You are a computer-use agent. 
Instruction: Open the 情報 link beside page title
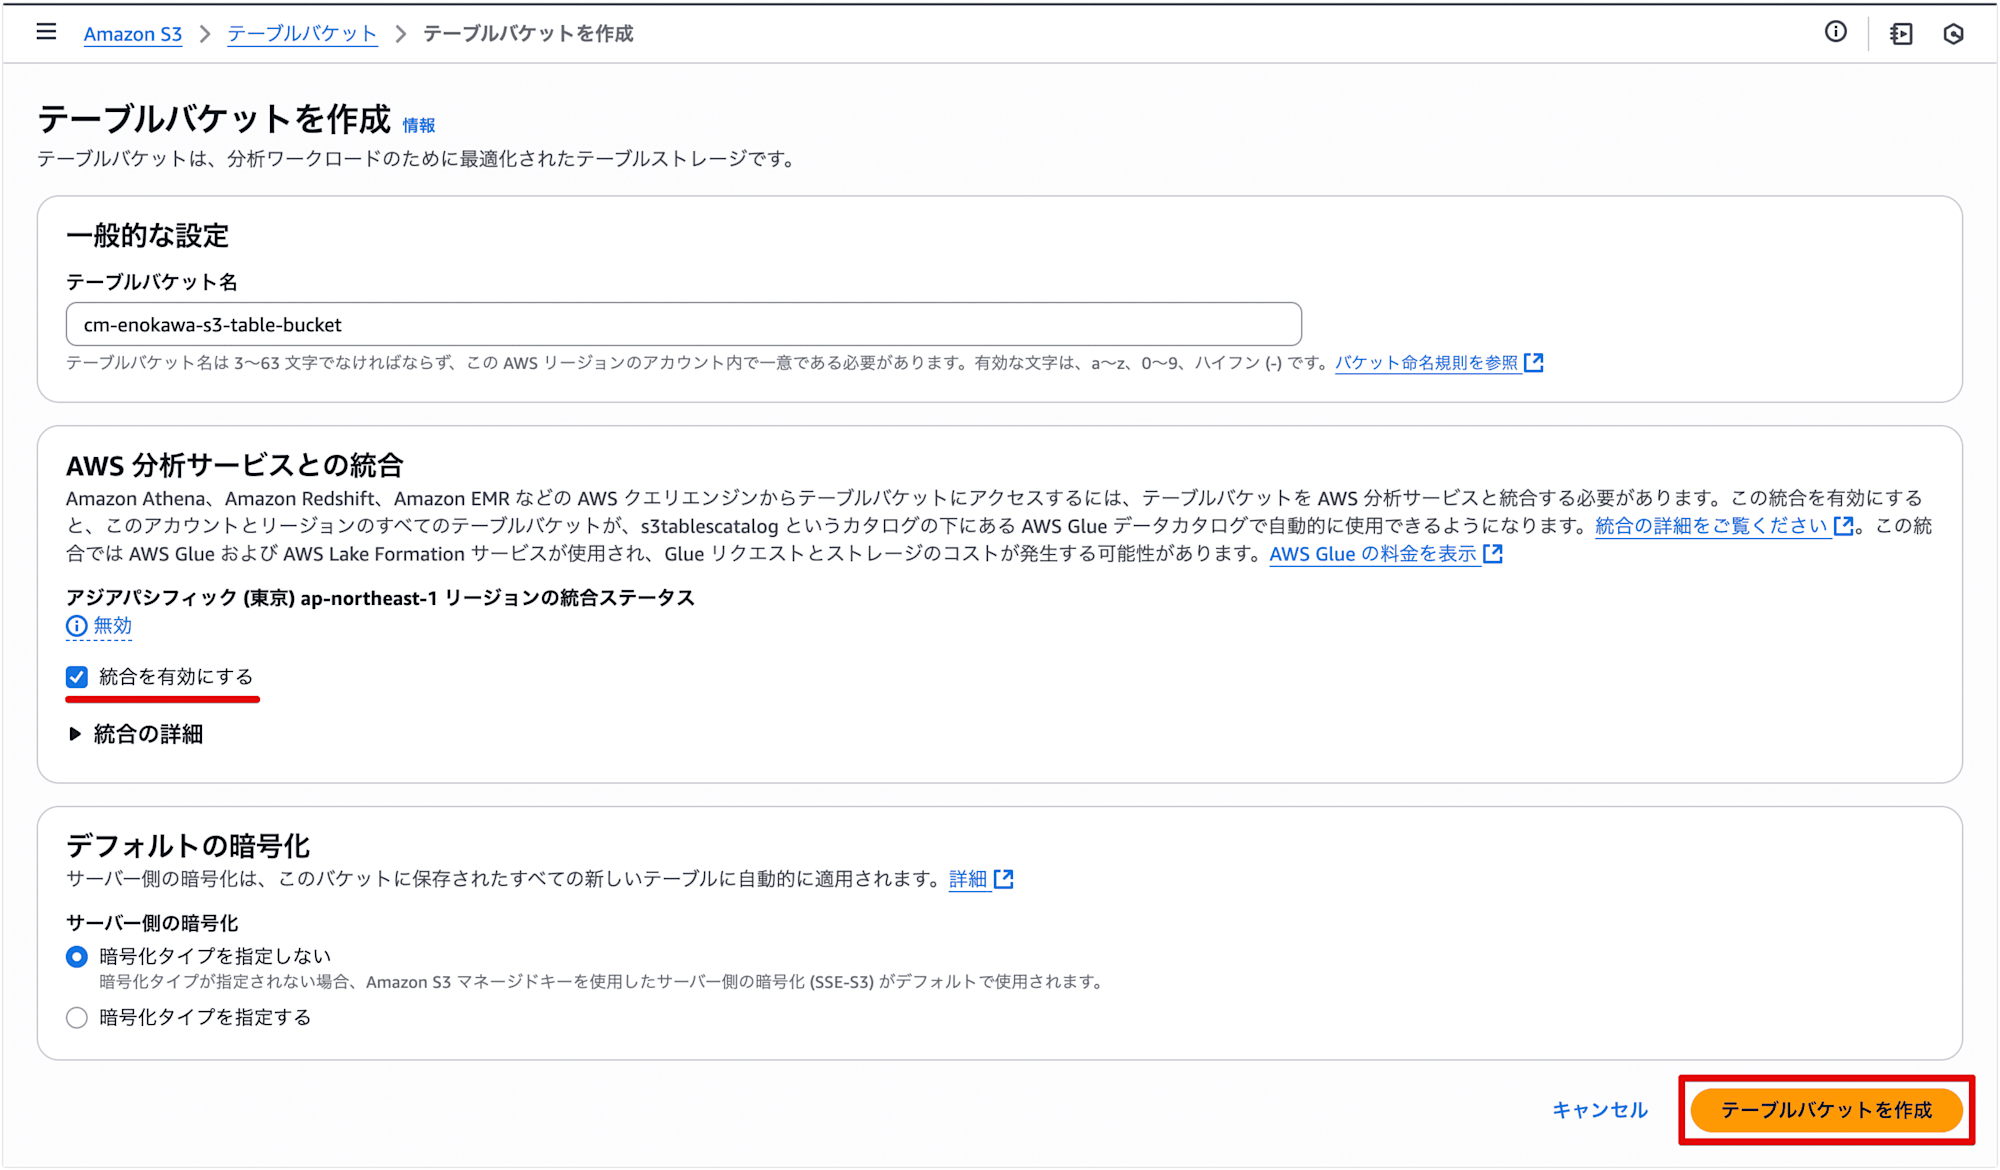pyautogui.click(x=419, y=125)
